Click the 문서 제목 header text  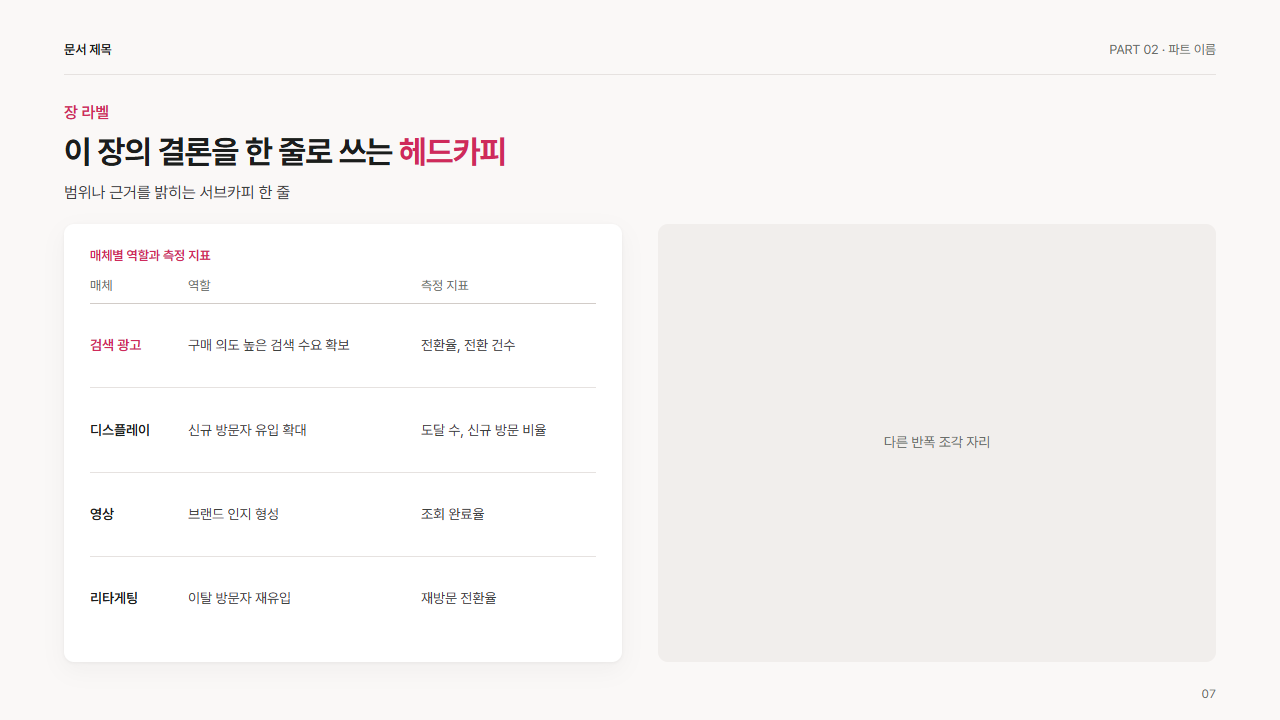pos(87,49)
